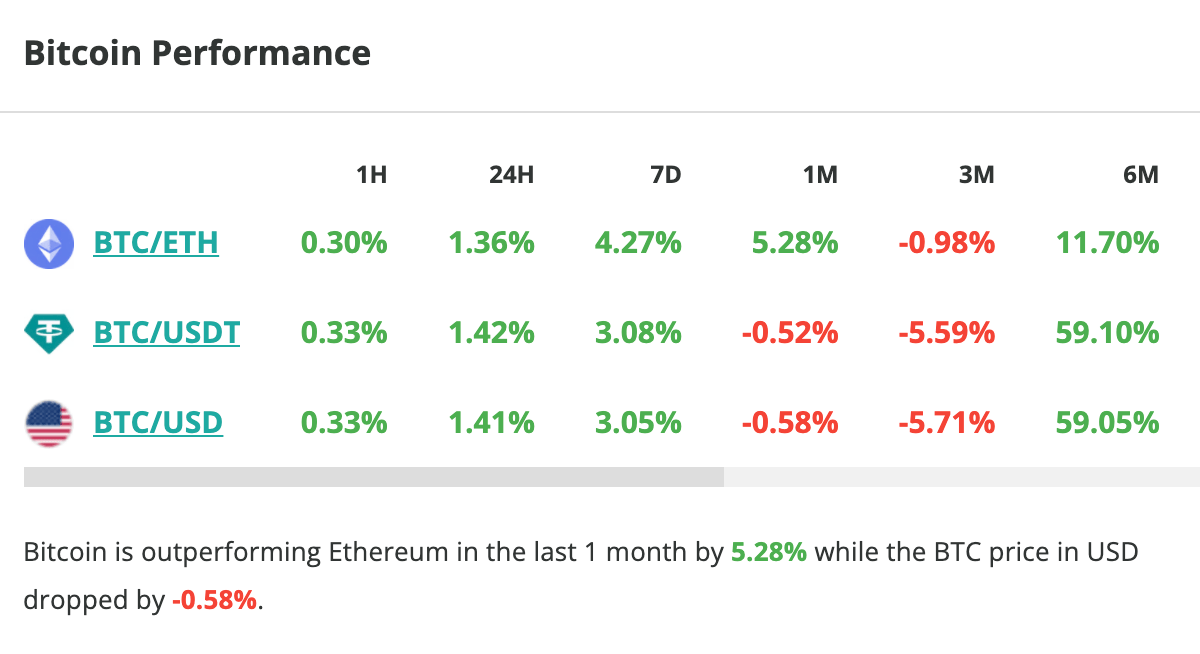
Task: Select the 24H column header
Action: point(511,175)
